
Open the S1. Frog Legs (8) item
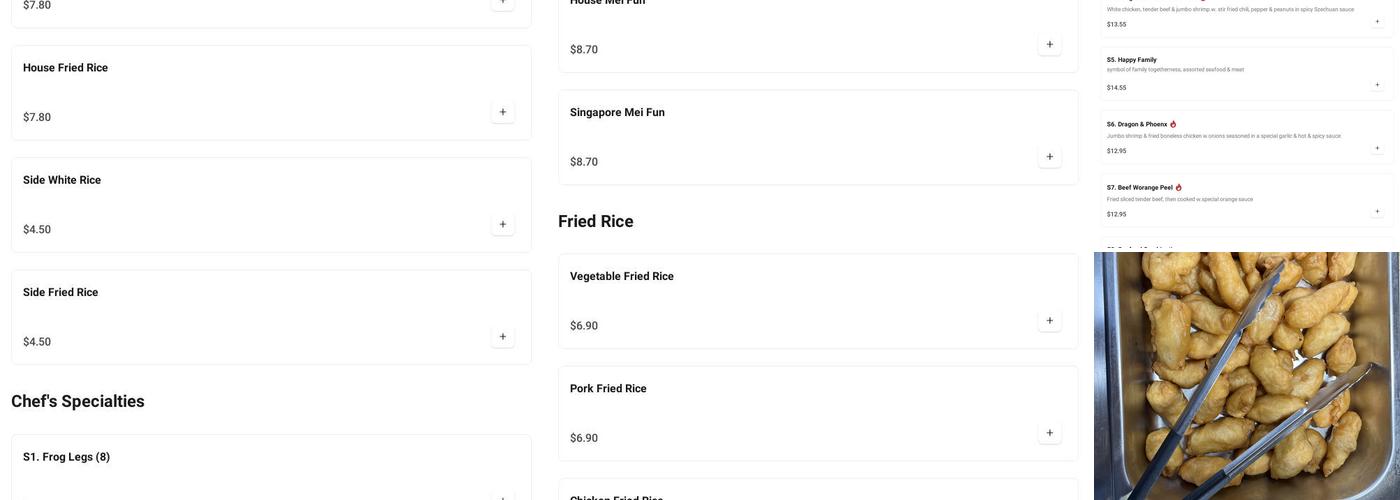click(x=67, y=457)
